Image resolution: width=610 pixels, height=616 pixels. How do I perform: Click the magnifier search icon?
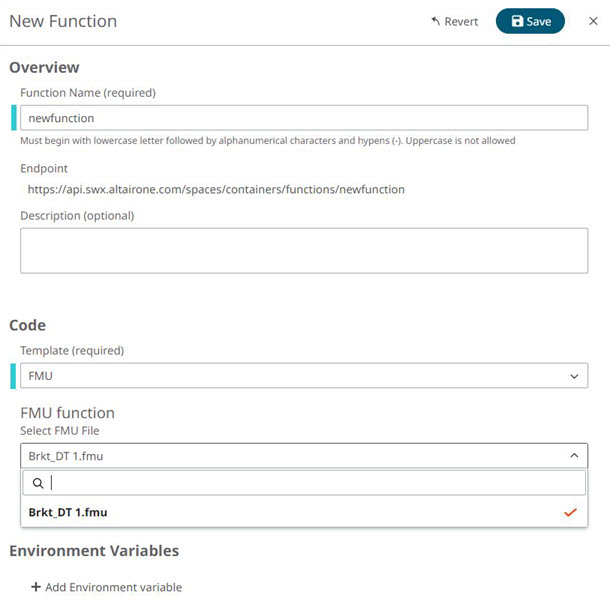click(x=38, y=483)
